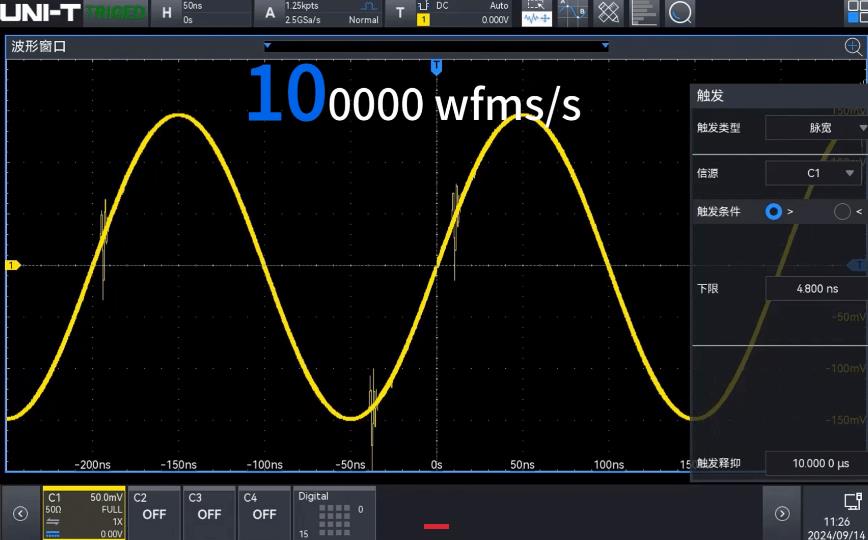Open the cursor measurement A-B tool
868x540 pixels.
click(573, 13)
